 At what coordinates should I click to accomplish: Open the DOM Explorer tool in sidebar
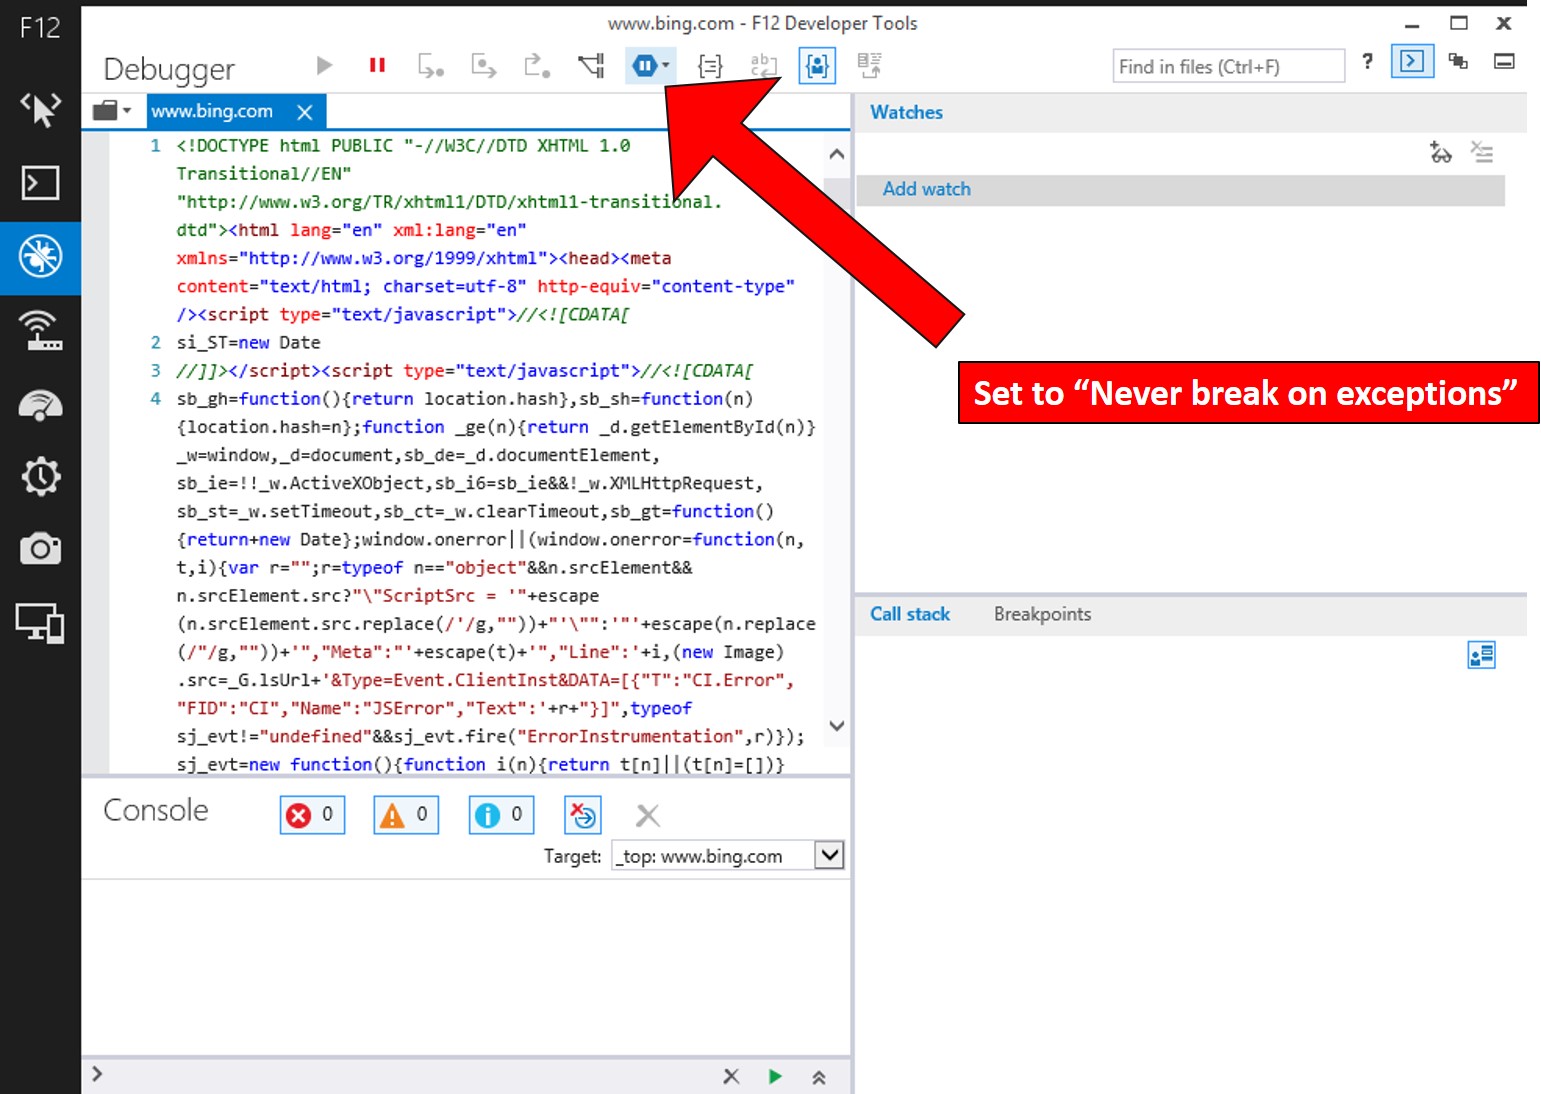point(40,109)
